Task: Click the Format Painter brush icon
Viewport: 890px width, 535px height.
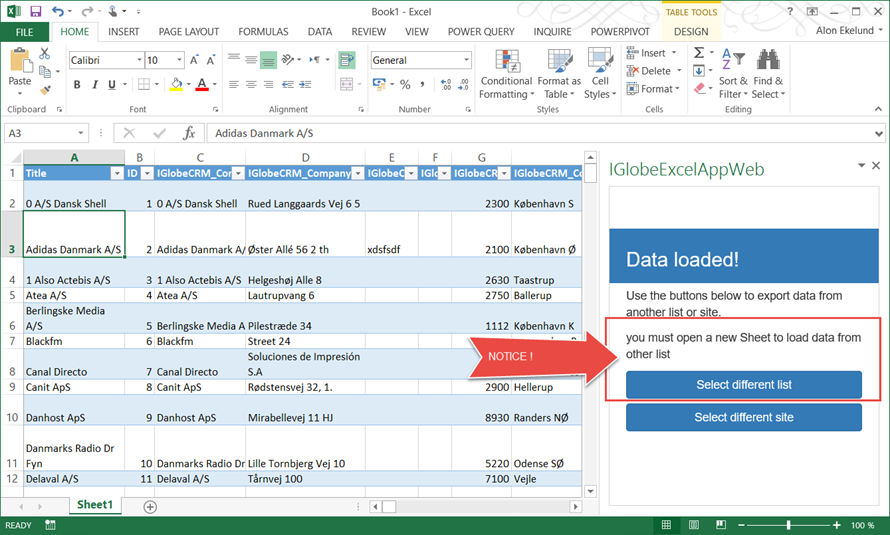Action: (x=45, y=90)
